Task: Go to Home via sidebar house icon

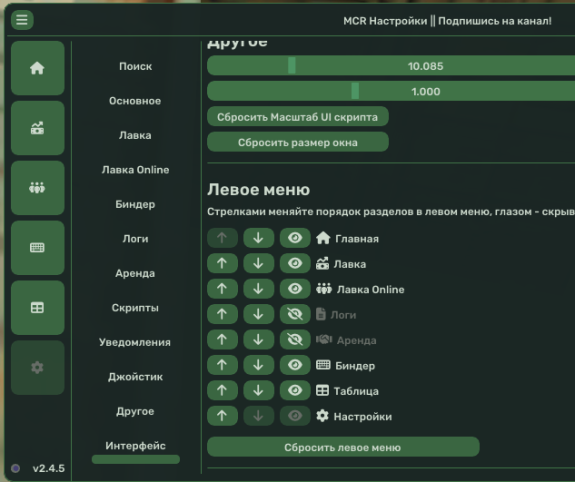Action: click(x=37, y=68)
